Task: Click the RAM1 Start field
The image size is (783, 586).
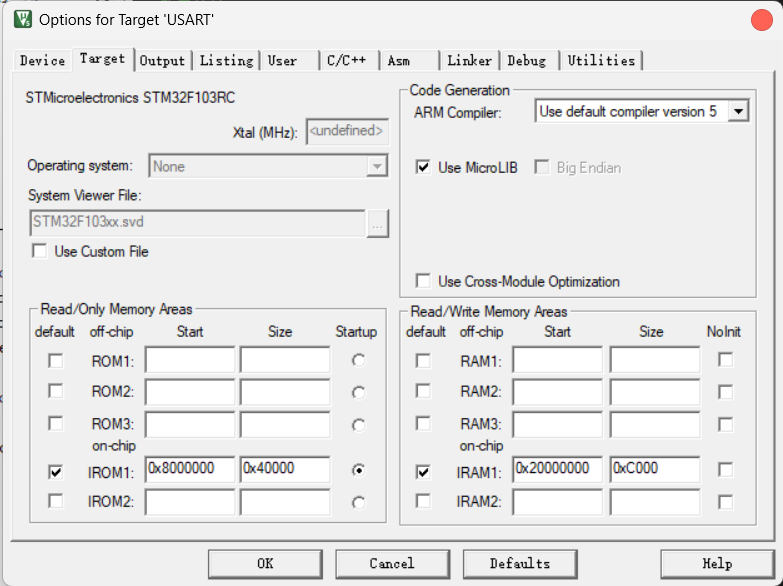Action: click(x=557, y=359)
